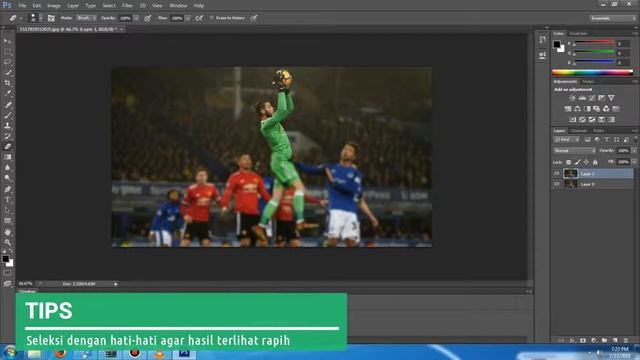Select the Zoom tool

pyautogui.click(x=7, y=242)
